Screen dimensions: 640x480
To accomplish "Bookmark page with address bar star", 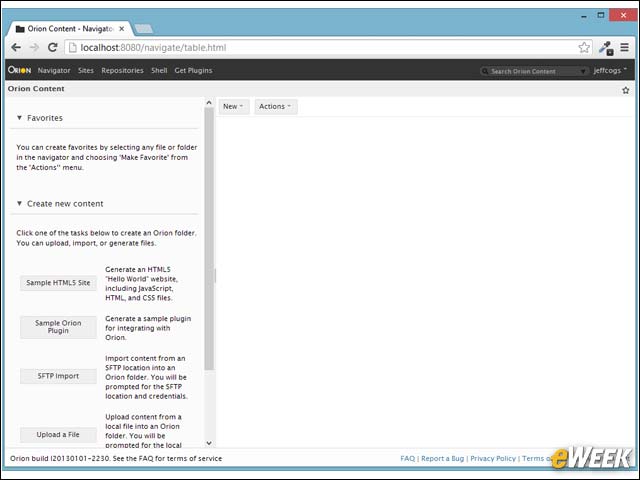I will 584,47.
